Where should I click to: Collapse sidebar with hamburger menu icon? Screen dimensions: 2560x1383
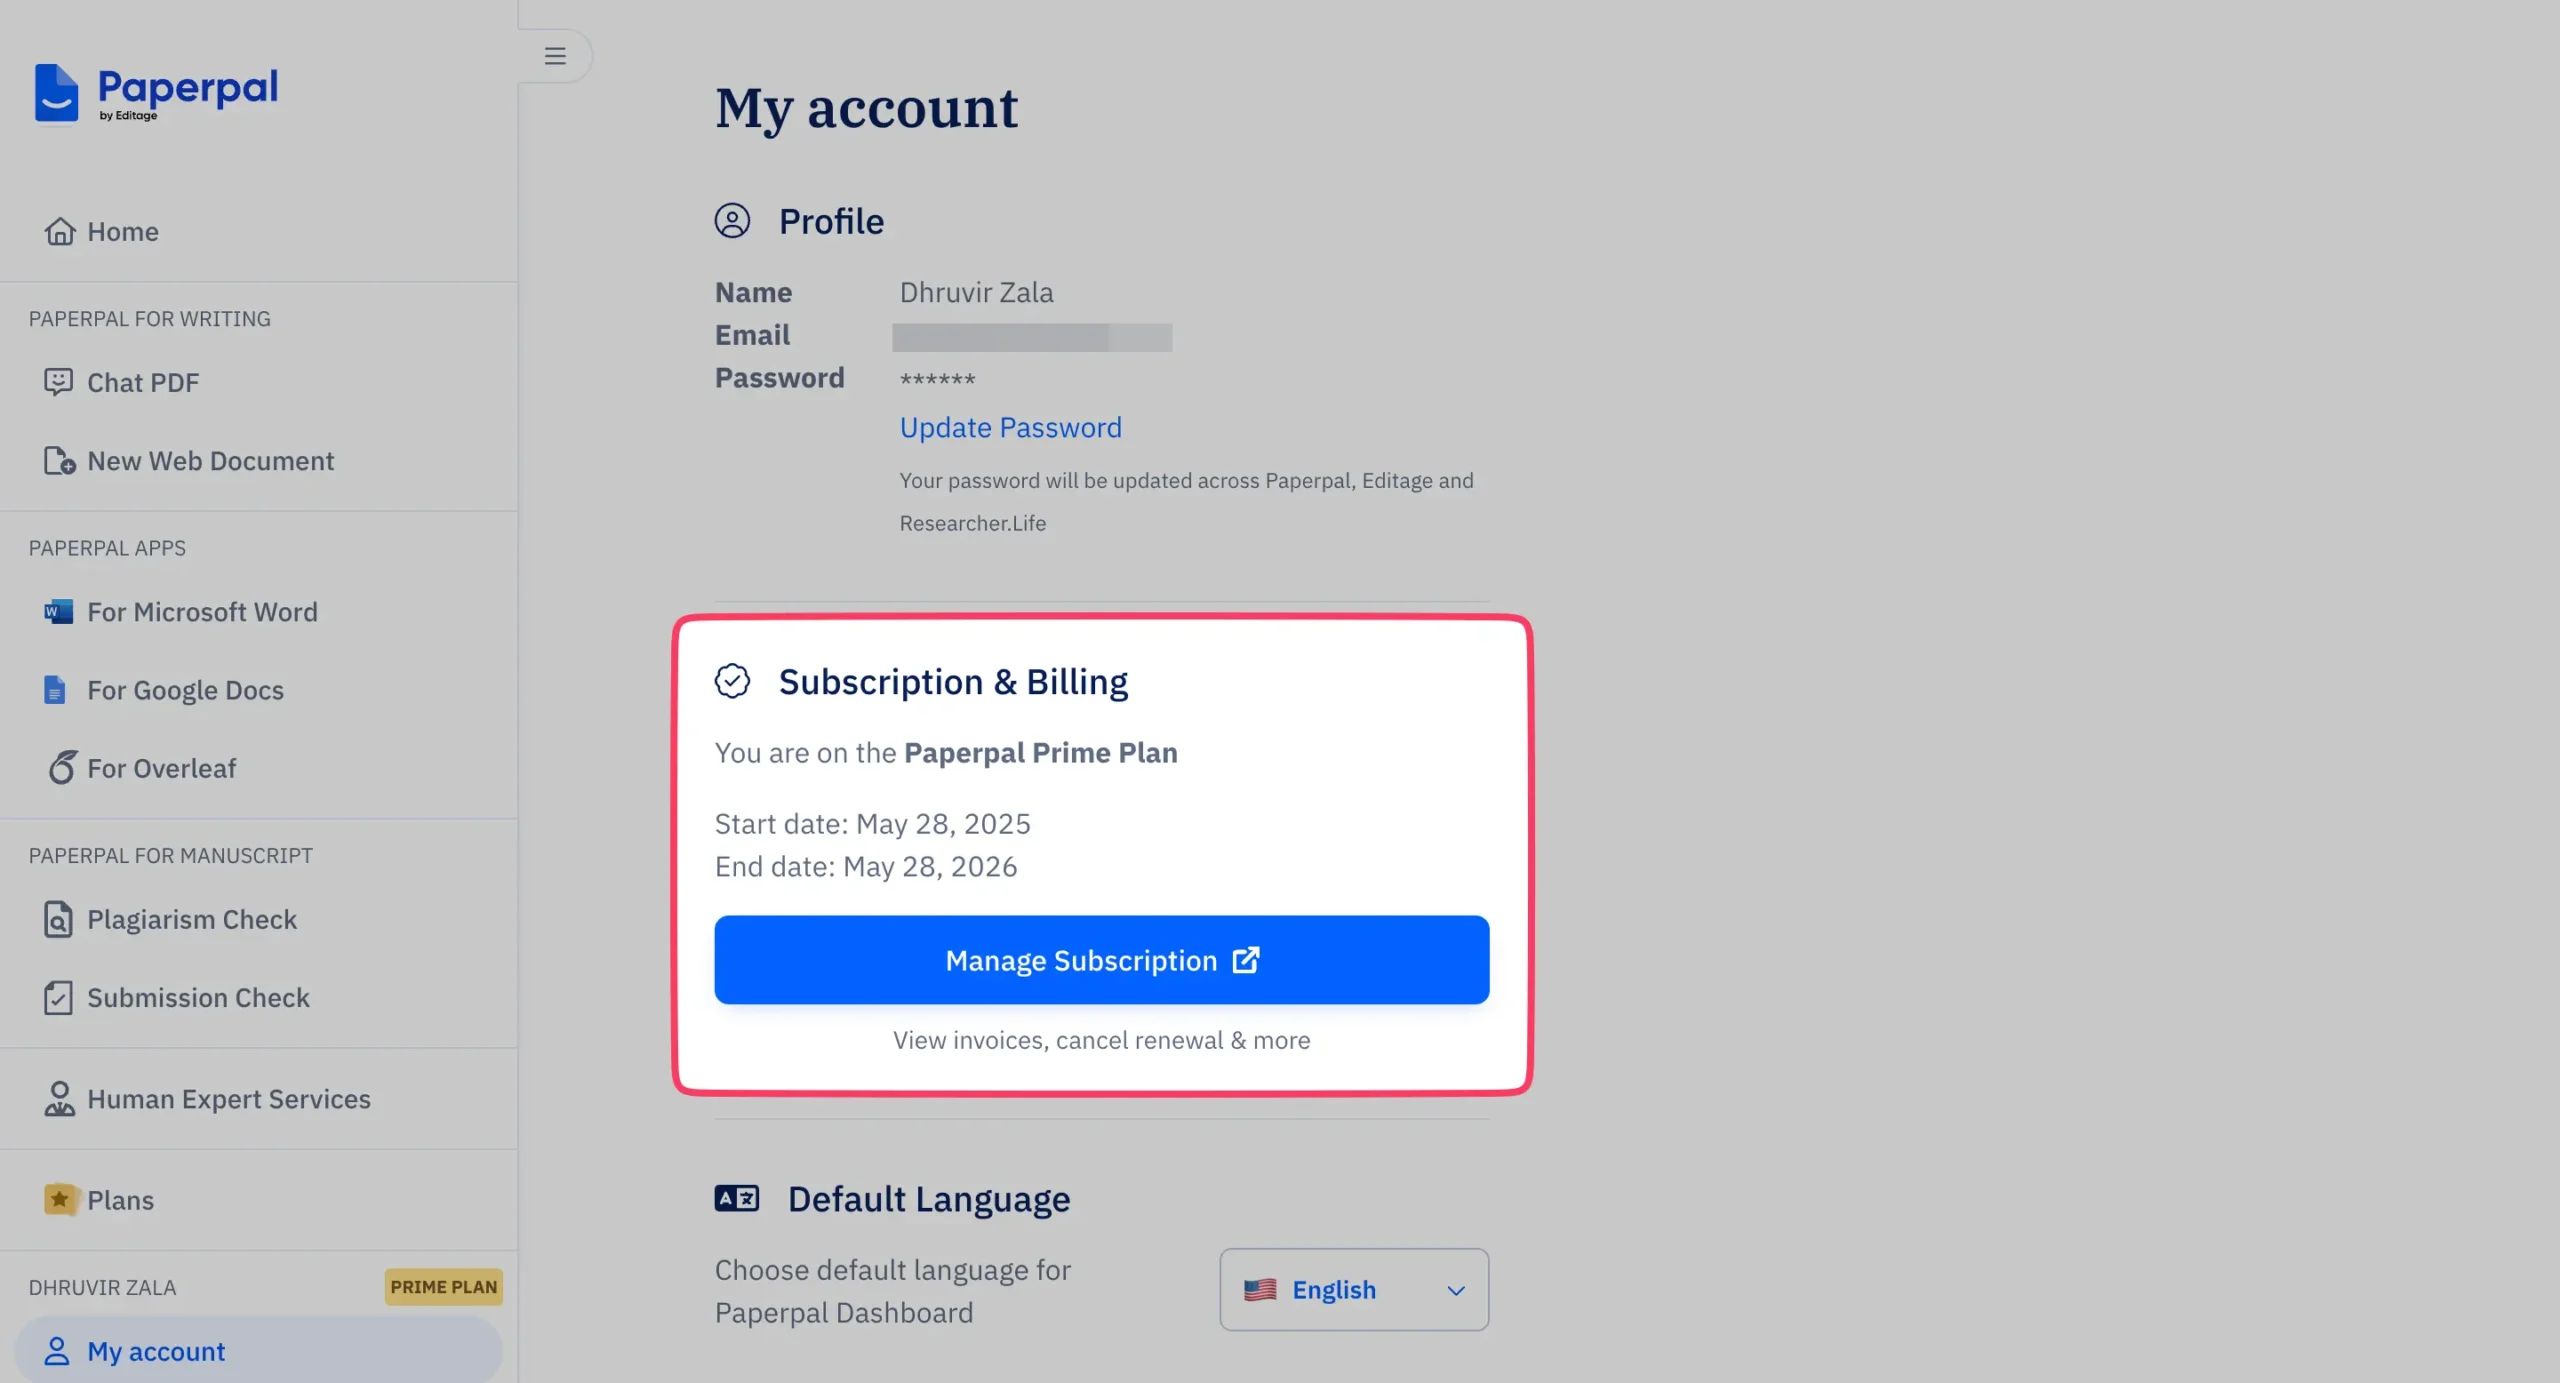555,56
